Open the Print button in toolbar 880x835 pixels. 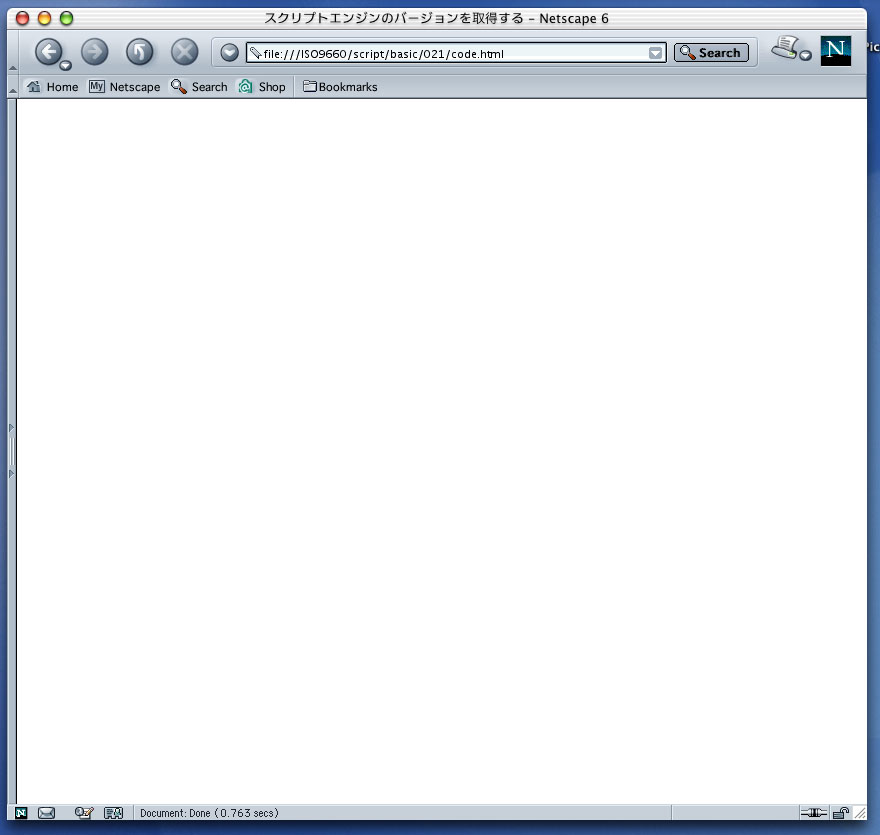click(787, 48)
